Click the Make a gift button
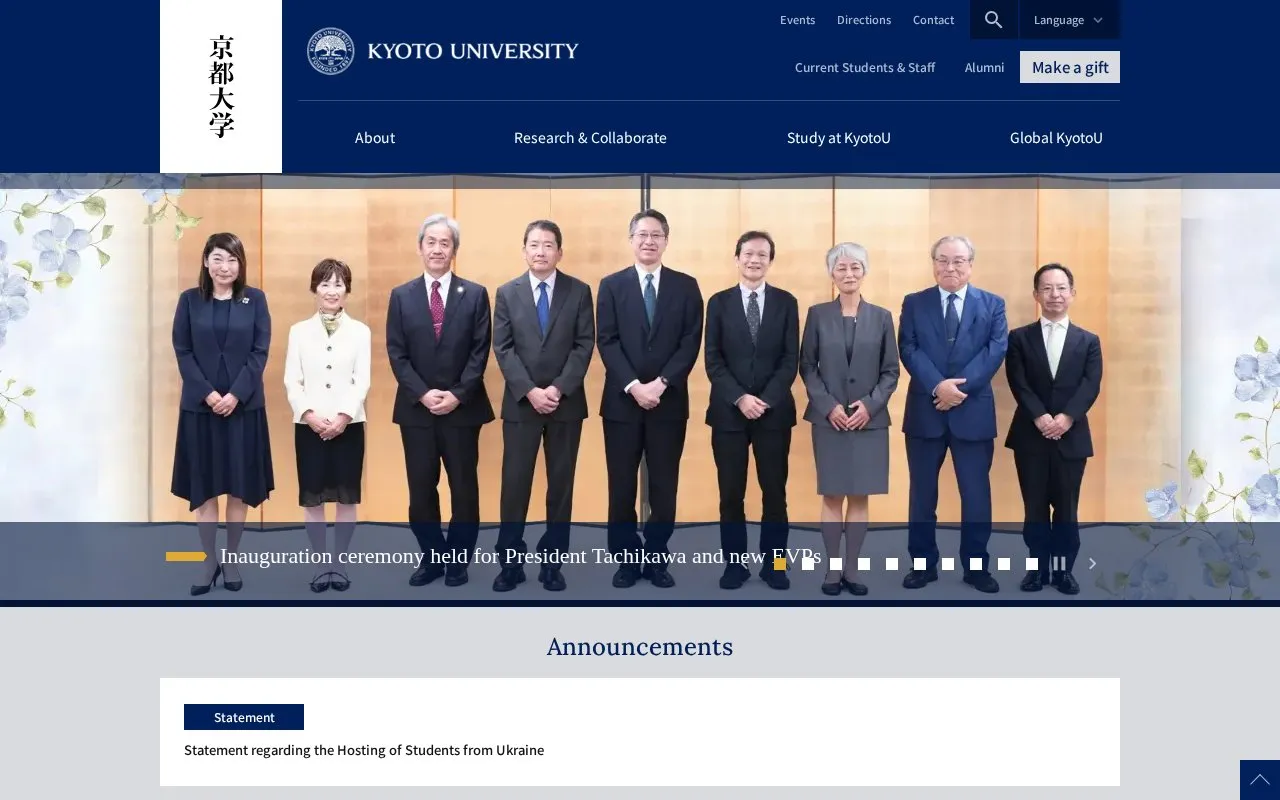1280x800 pixels. (1070, 67)
